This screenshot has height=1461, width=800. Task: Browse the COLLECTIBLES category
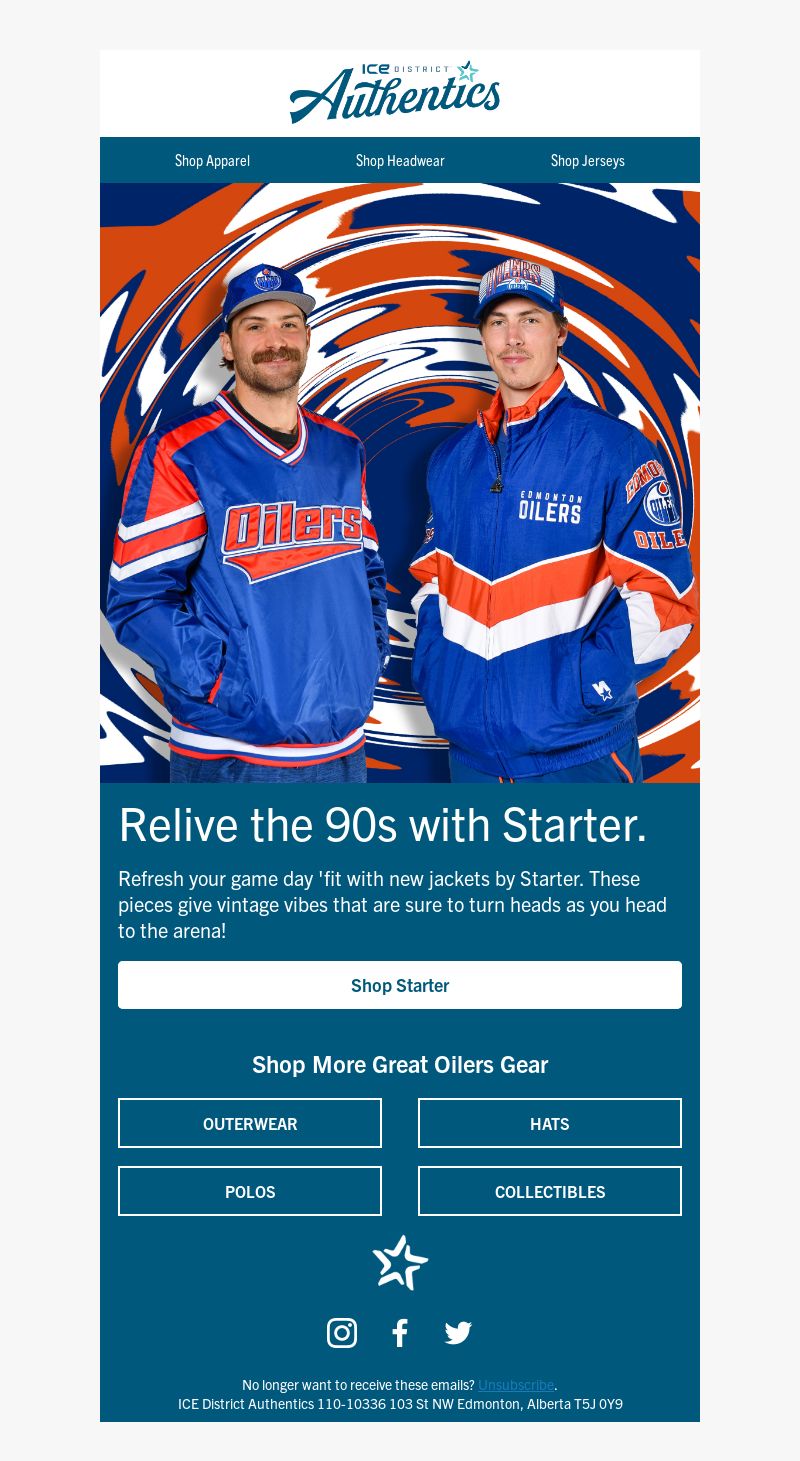point(550,1191)
